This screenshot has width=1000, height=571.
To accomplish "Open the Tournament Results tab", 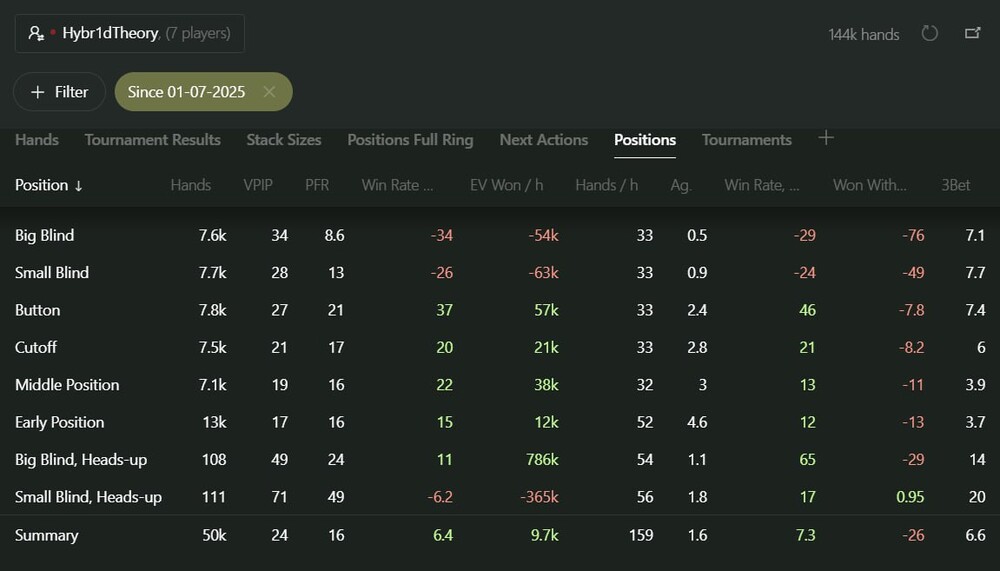I will point(152,140).
